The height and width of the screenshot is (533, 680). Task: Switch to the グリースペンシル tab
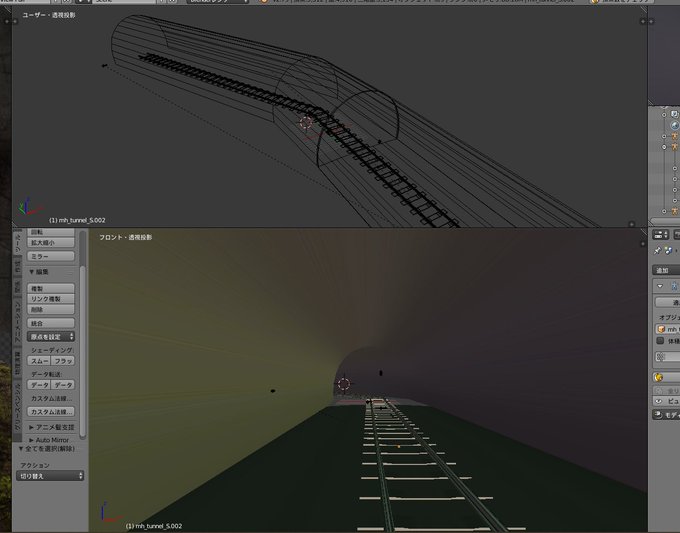point(17,407)
